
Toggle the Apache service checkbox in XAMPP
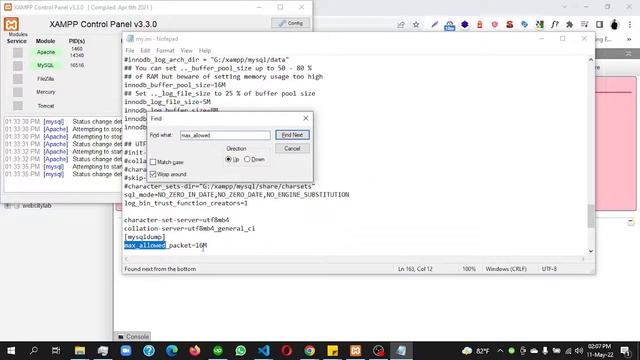click(18, 53)
